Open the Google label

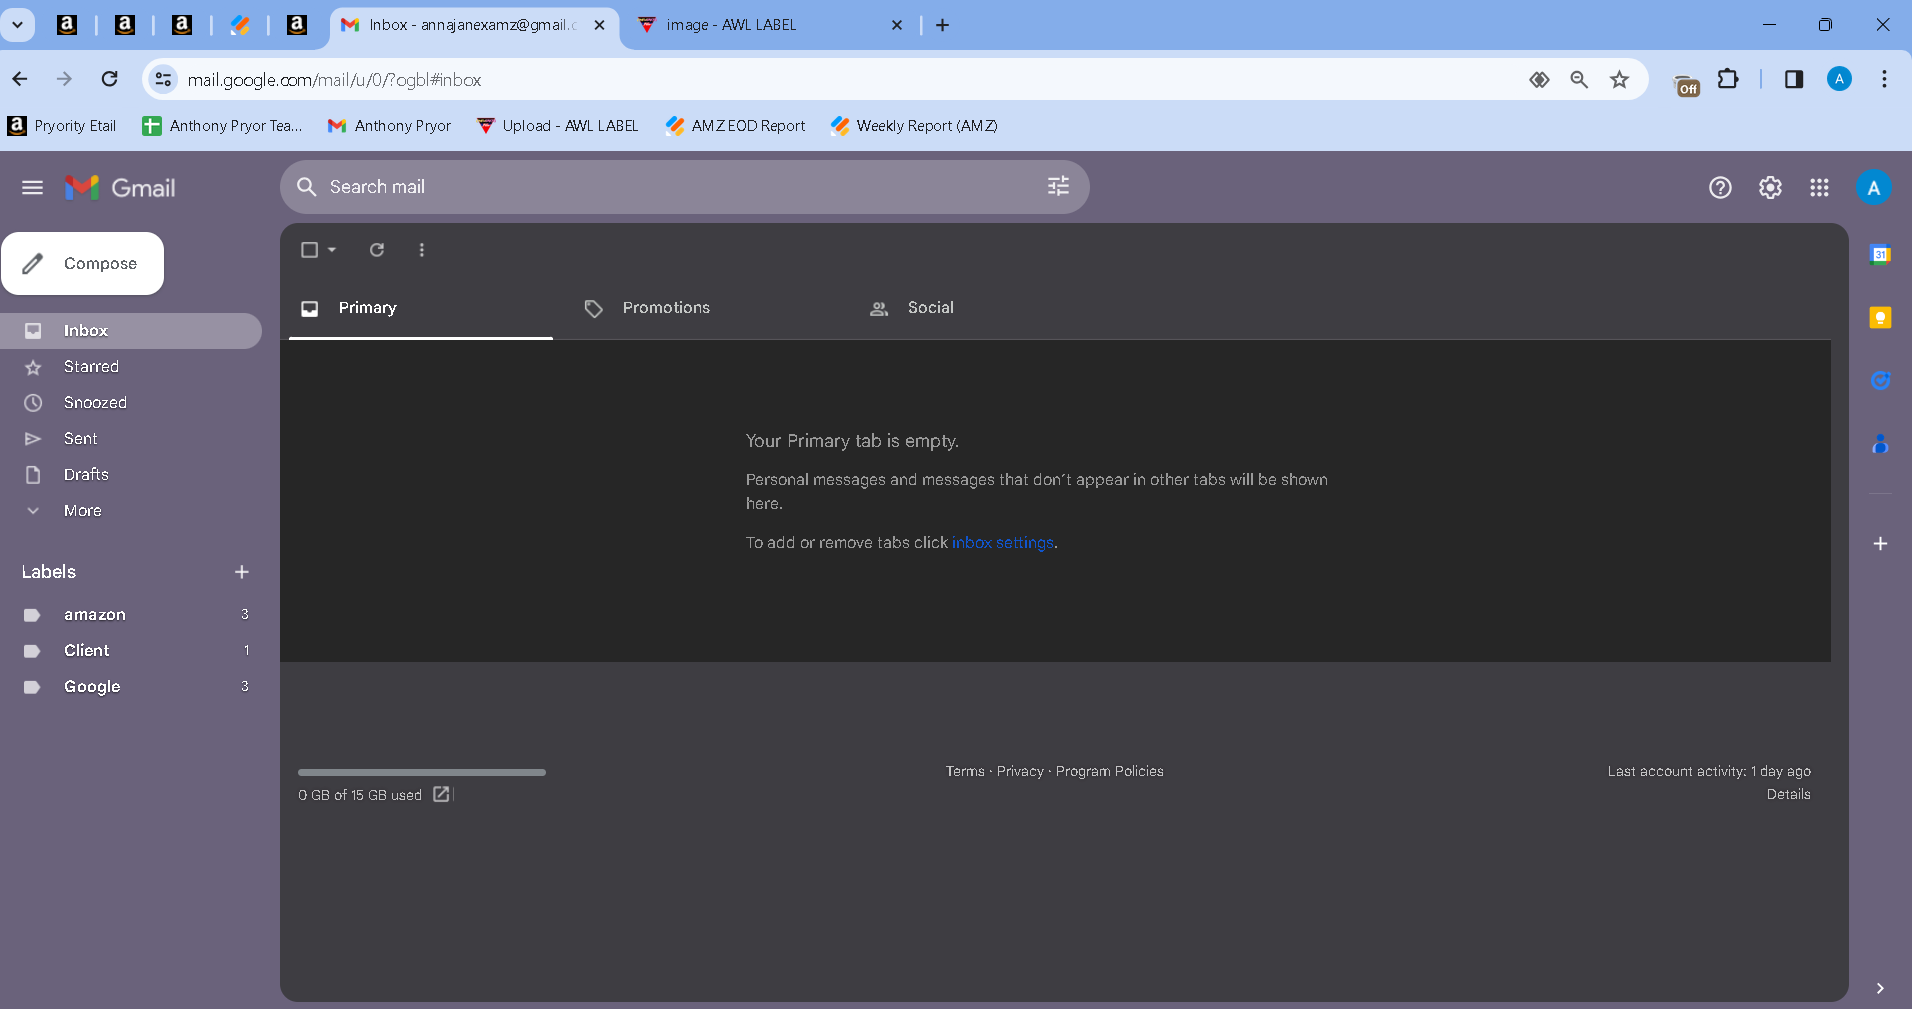(130, 687)
